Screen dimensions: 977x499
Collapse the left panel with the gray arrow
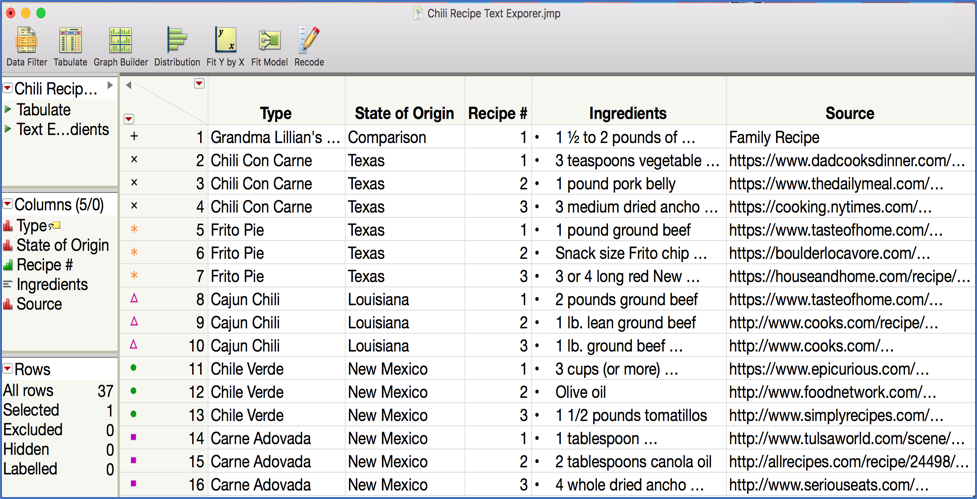click(x=128, y=86)
